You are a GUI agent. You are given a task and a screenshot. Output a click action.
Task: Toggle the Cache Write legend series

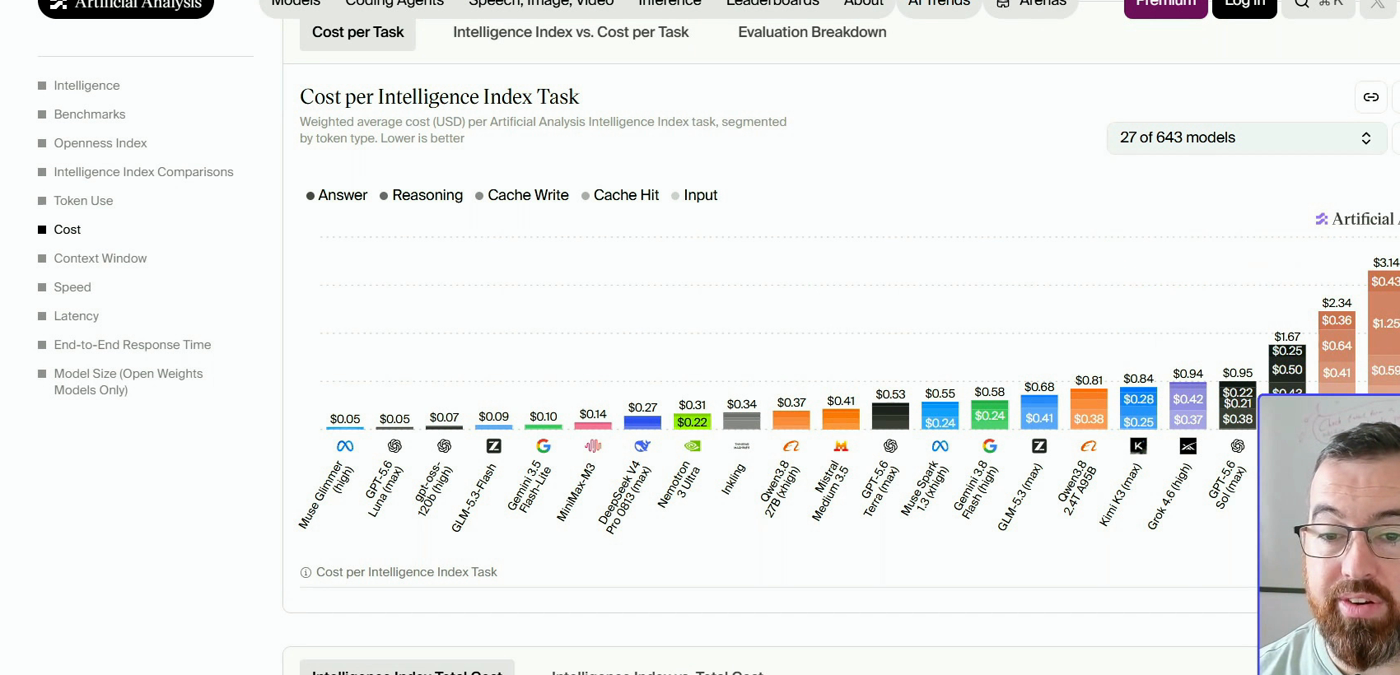(522, 195)
